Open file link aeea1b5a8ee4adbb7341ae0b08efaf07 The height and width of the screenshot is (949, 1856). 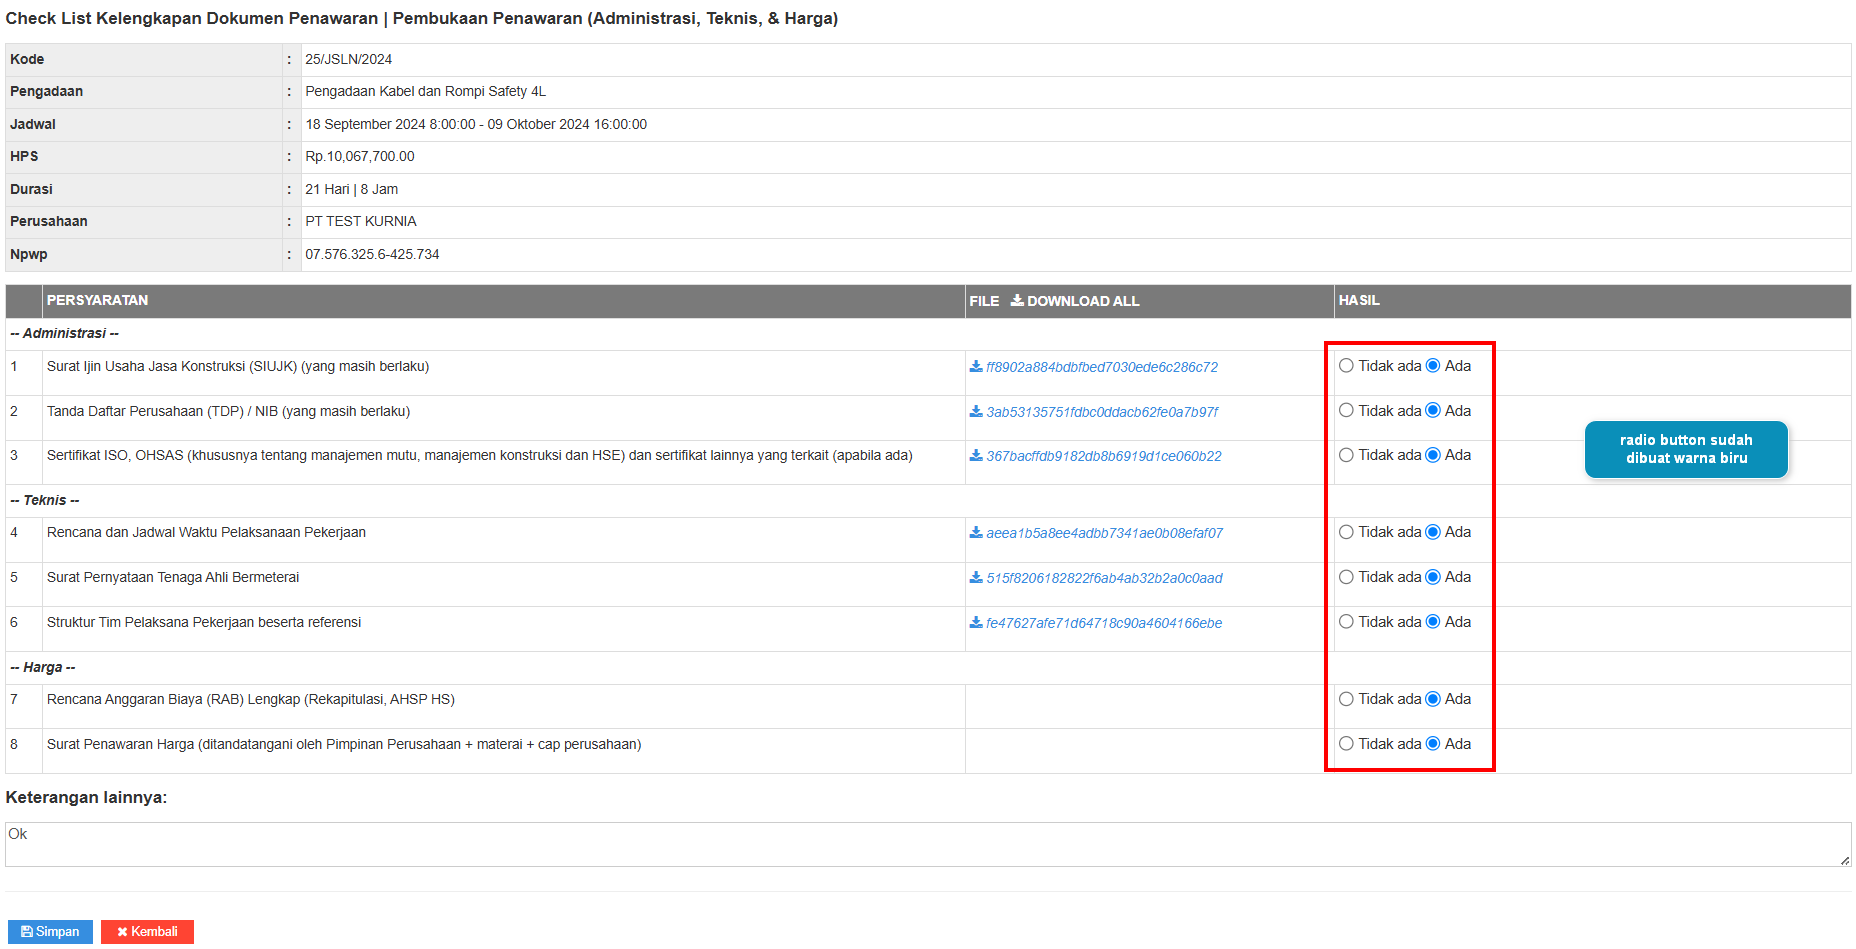pos(1104,533)
